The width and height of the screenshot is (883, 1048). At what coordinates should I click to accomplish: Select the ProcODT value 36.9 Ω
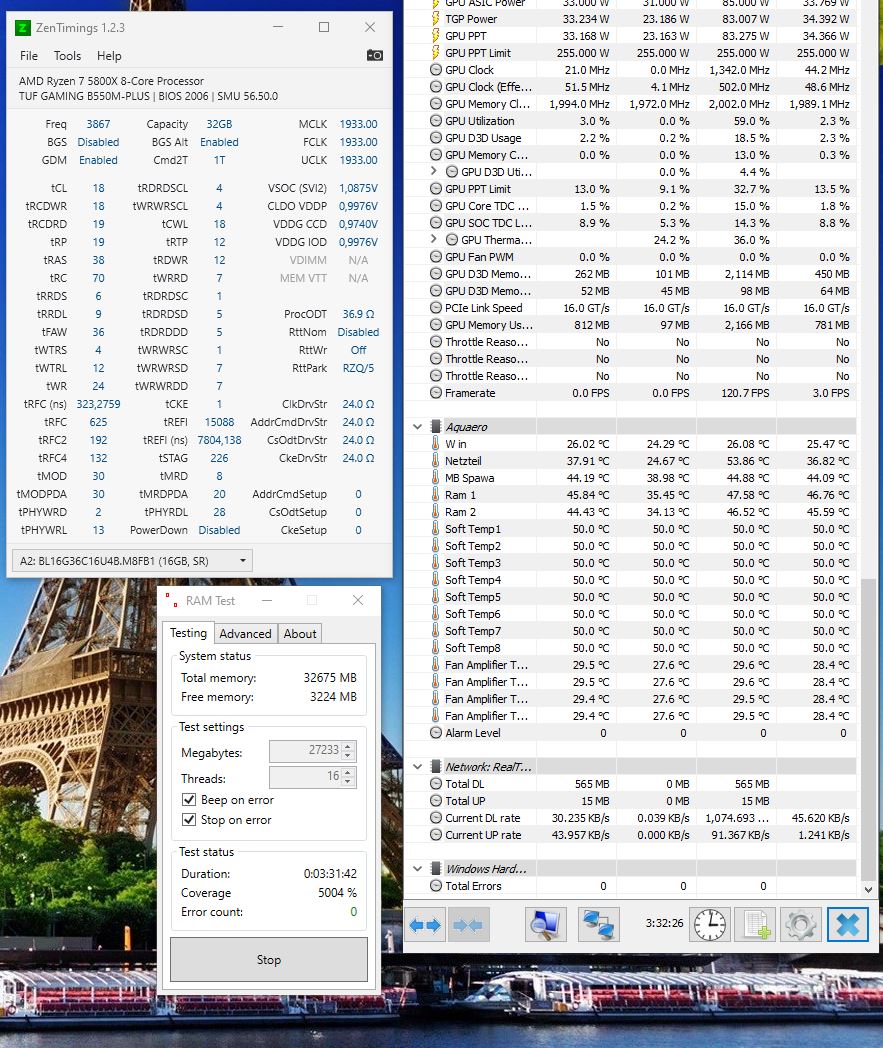[x=358, y=314]
